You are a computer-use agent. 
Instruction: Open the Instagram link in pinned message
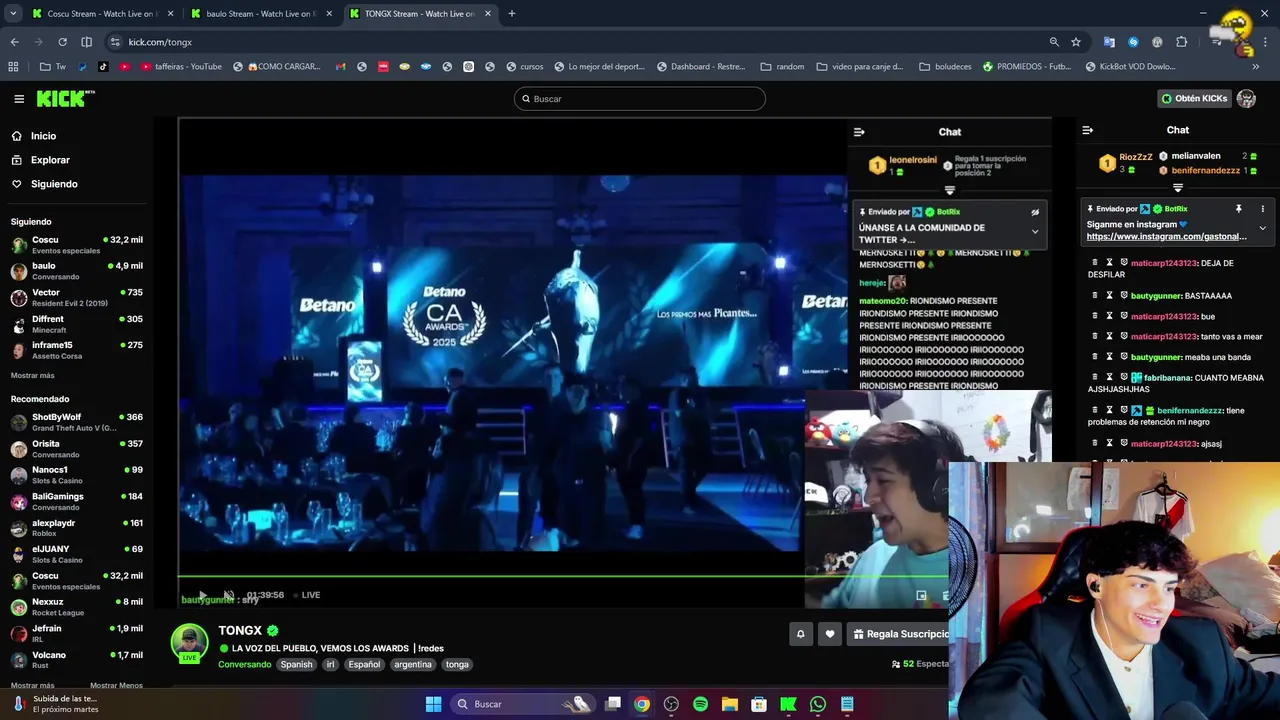pyautogui.click(x=1167, y=237)
